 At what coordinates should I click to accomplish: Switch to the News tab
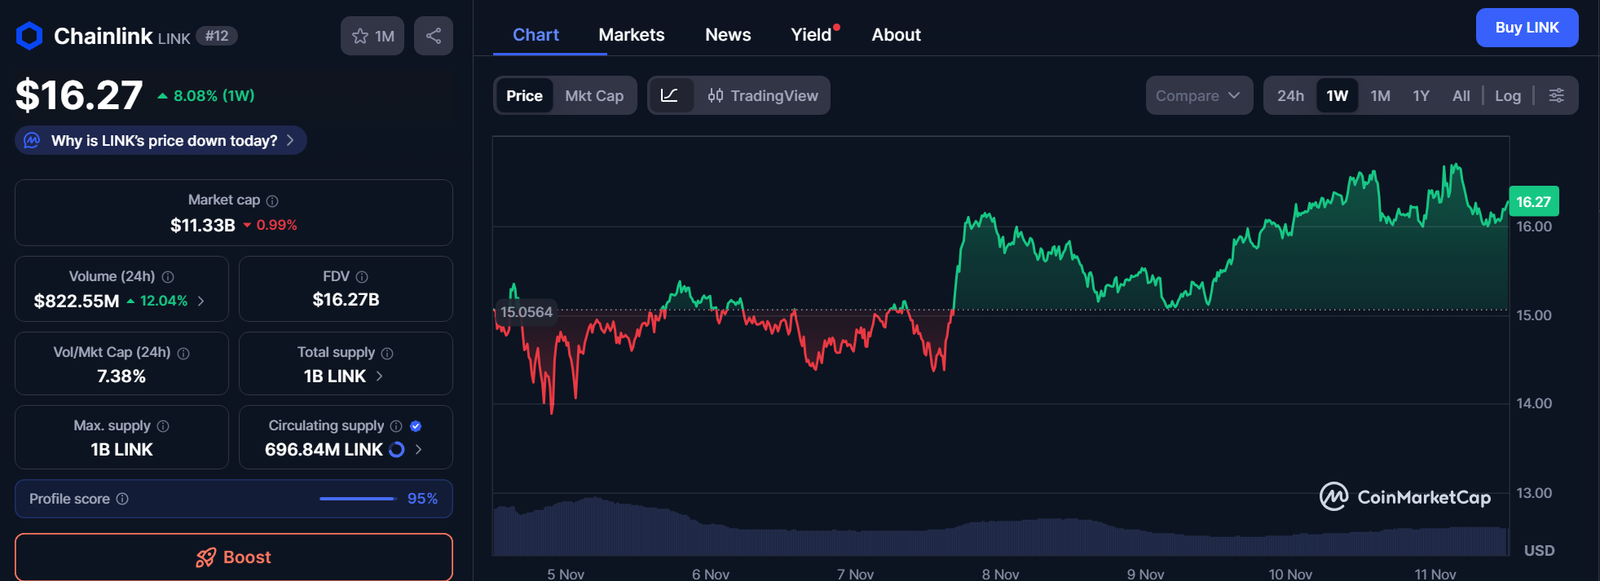(x=727, y=35)
